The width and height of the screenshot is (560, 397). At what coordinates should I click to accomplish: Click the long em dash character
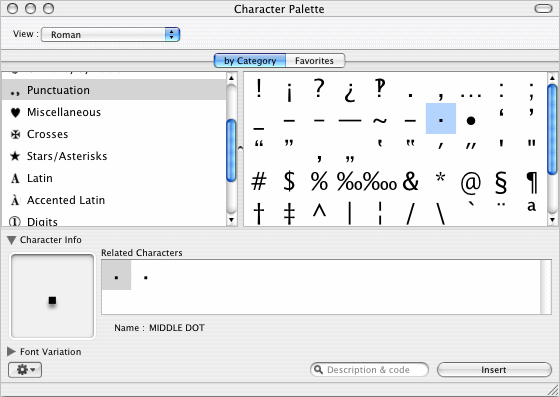click(x=350, y=121)
